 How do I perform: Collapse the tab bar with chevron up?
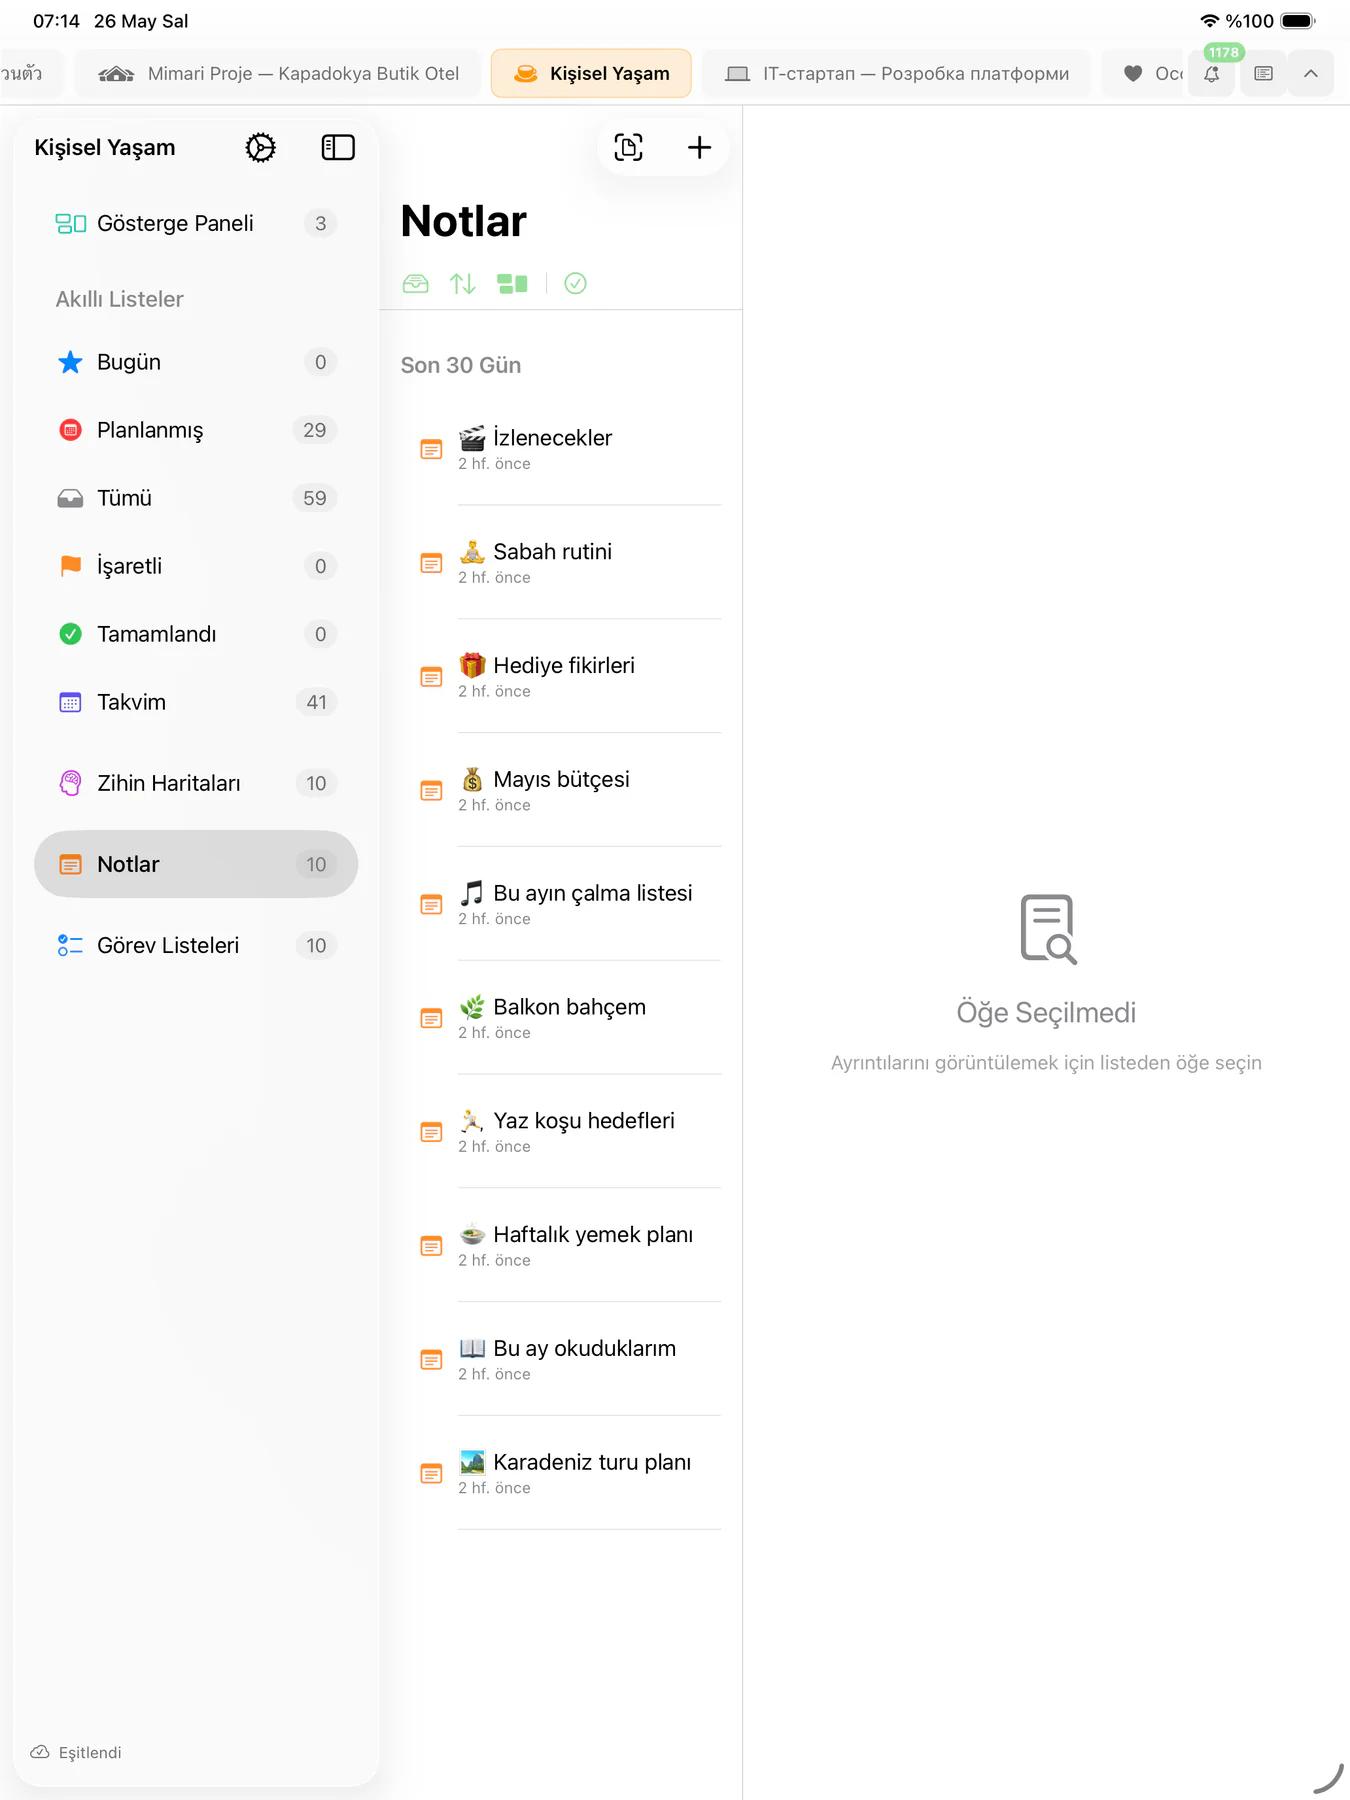click(1311, 73)
